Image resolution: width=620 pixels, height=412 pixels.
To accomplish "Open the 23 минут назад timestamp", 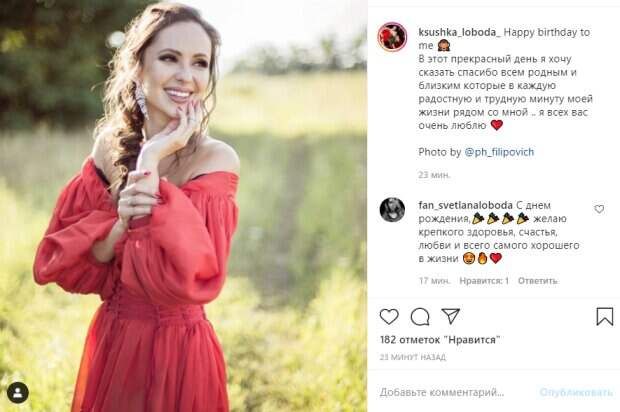I will [413, 357].
